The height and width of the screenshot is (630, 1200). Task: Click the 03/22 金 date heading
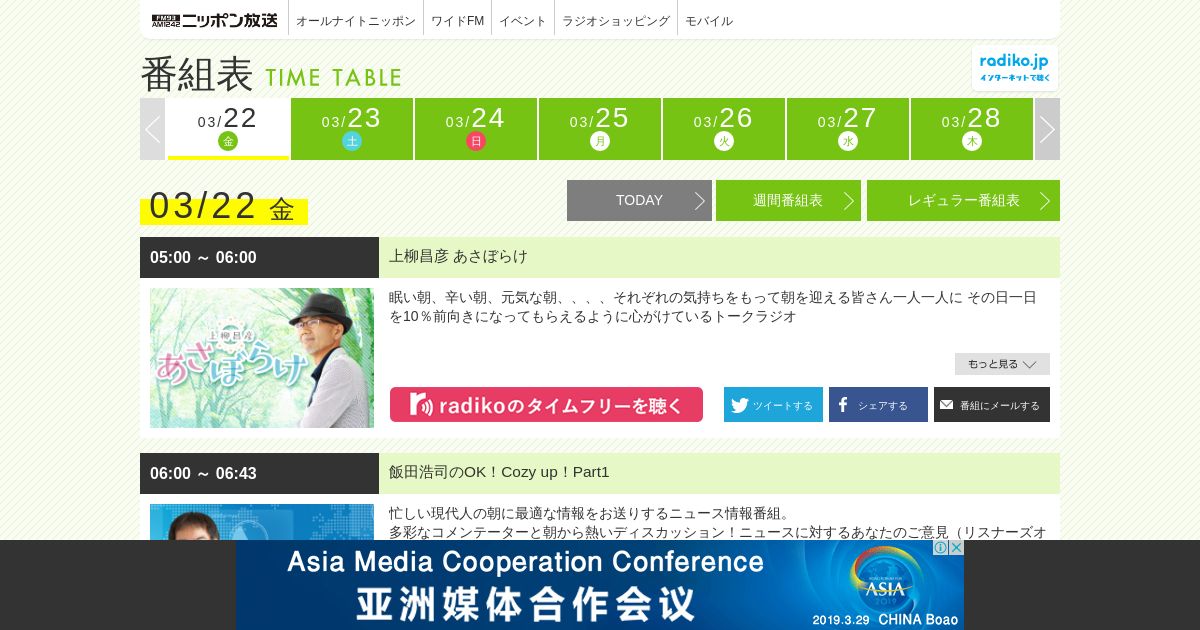pyautogui.click(x=224, y=207)
